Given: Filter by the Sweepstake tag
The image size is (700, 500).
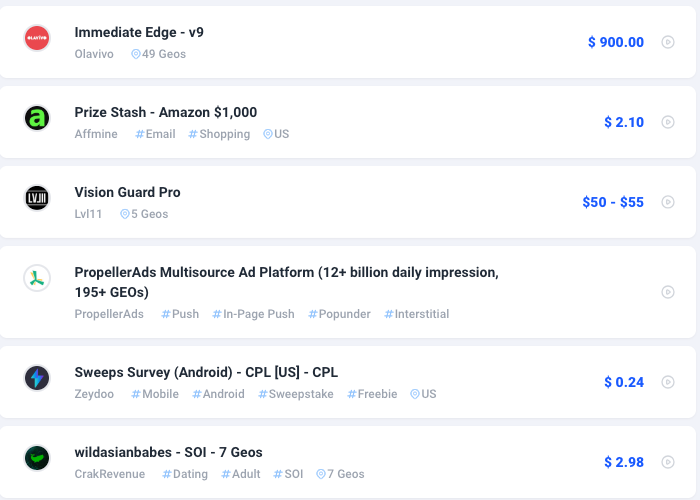Looking at the screenshot, I should coord(296,394).
